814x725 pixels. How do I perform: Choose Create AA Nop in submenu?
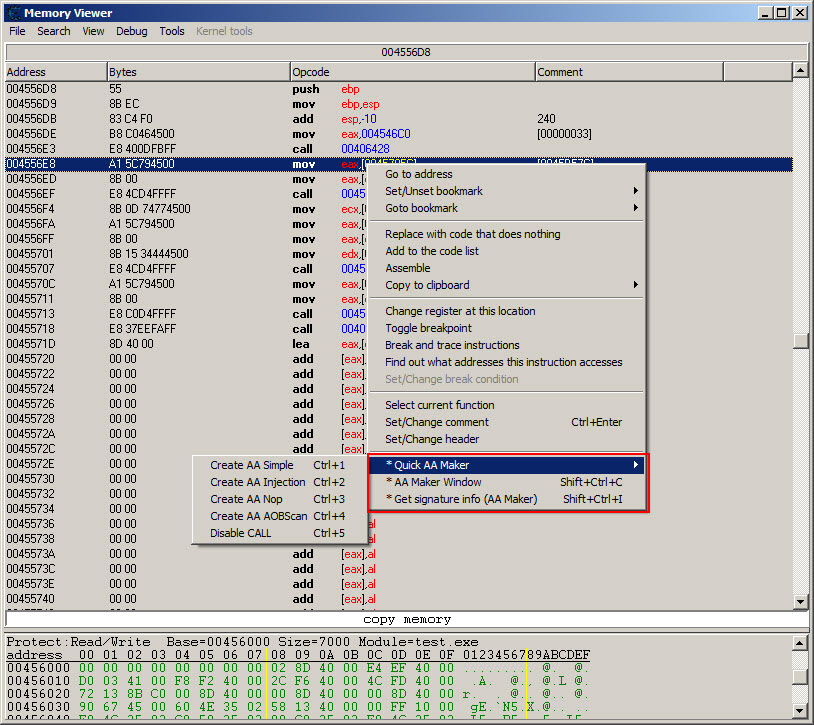(x=279, y=499)
